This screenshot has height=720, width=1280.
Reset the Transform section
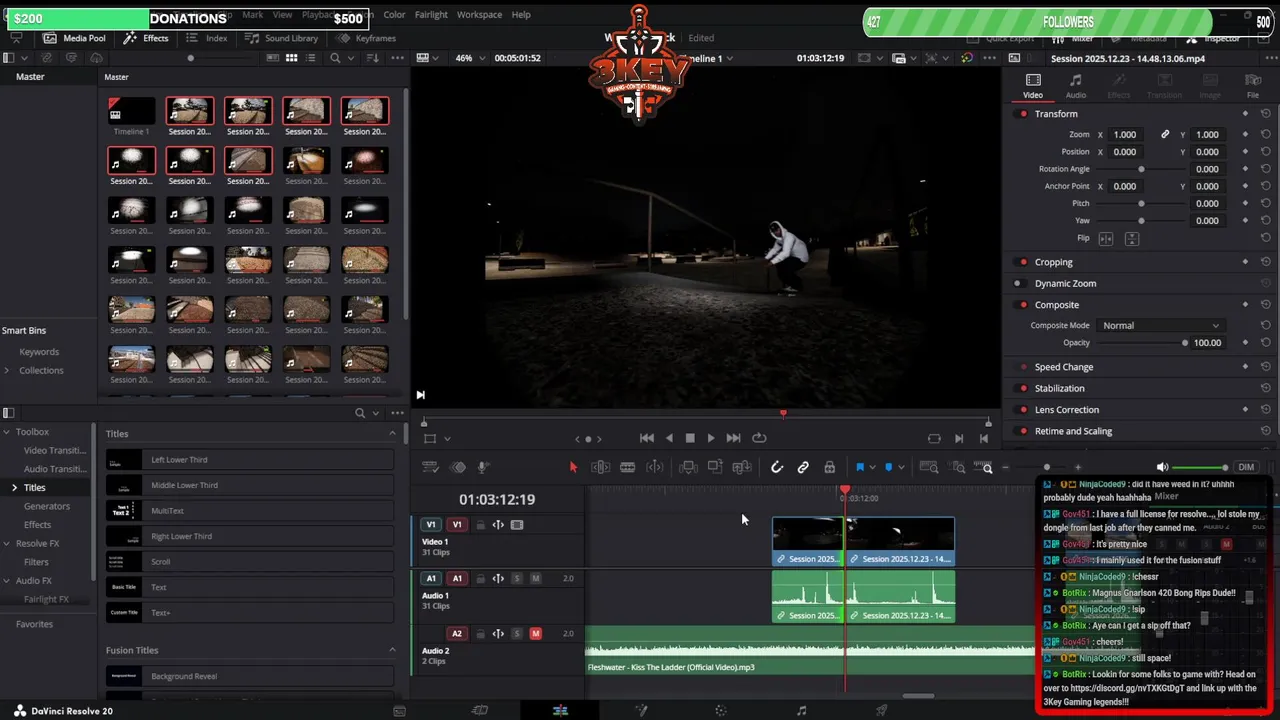coord(1266,114)
